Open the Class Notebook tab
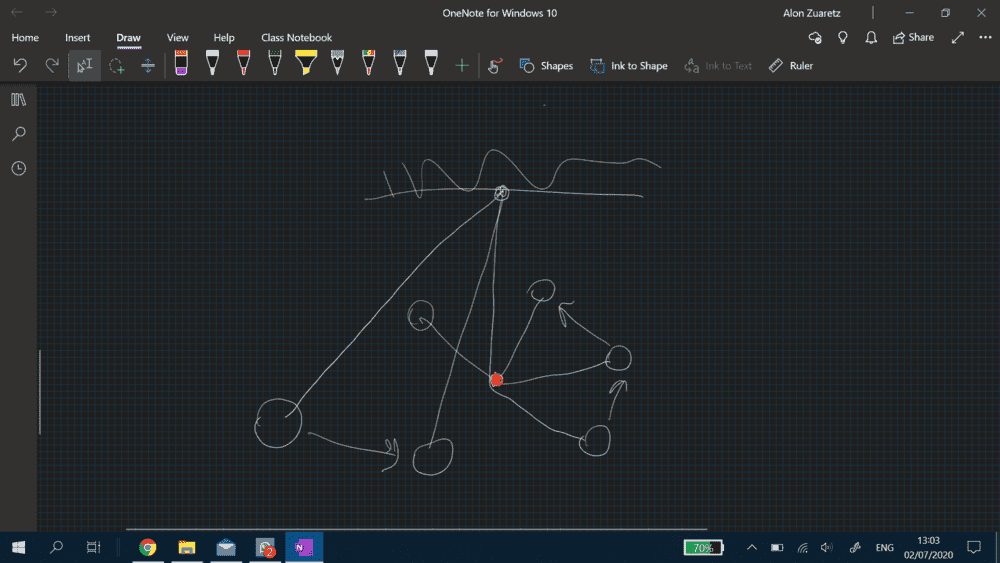This screenshot has height=563, width=1000. [x=296, y=38]
